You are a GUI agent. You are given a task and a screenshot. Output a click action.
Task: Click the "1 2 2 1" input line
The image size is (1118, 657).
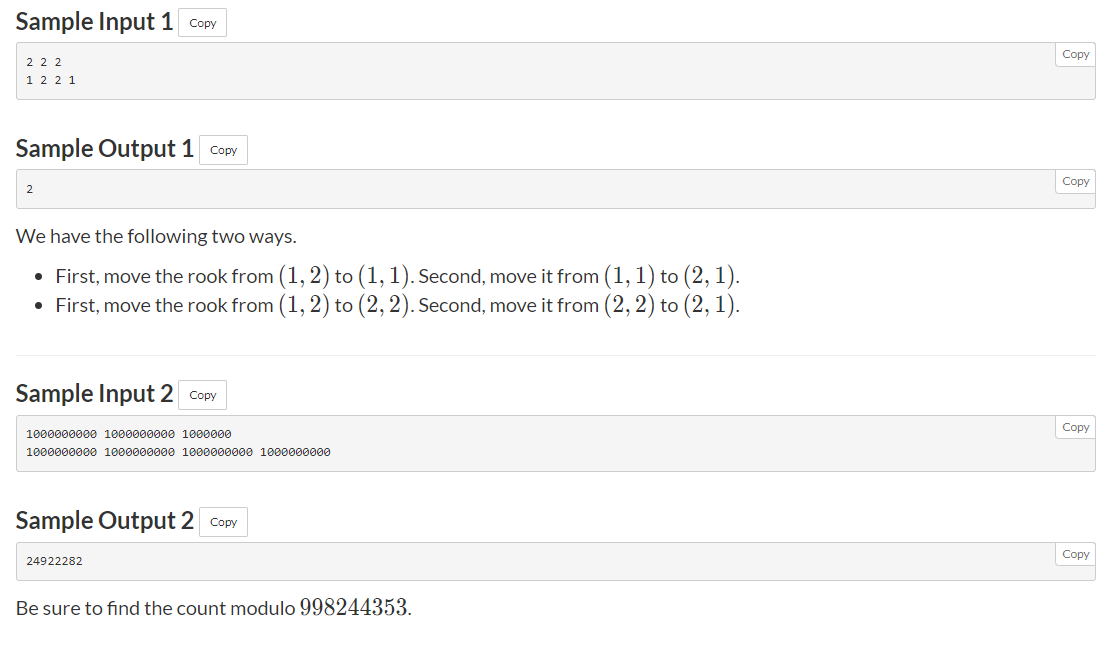[x=51, y=80]
